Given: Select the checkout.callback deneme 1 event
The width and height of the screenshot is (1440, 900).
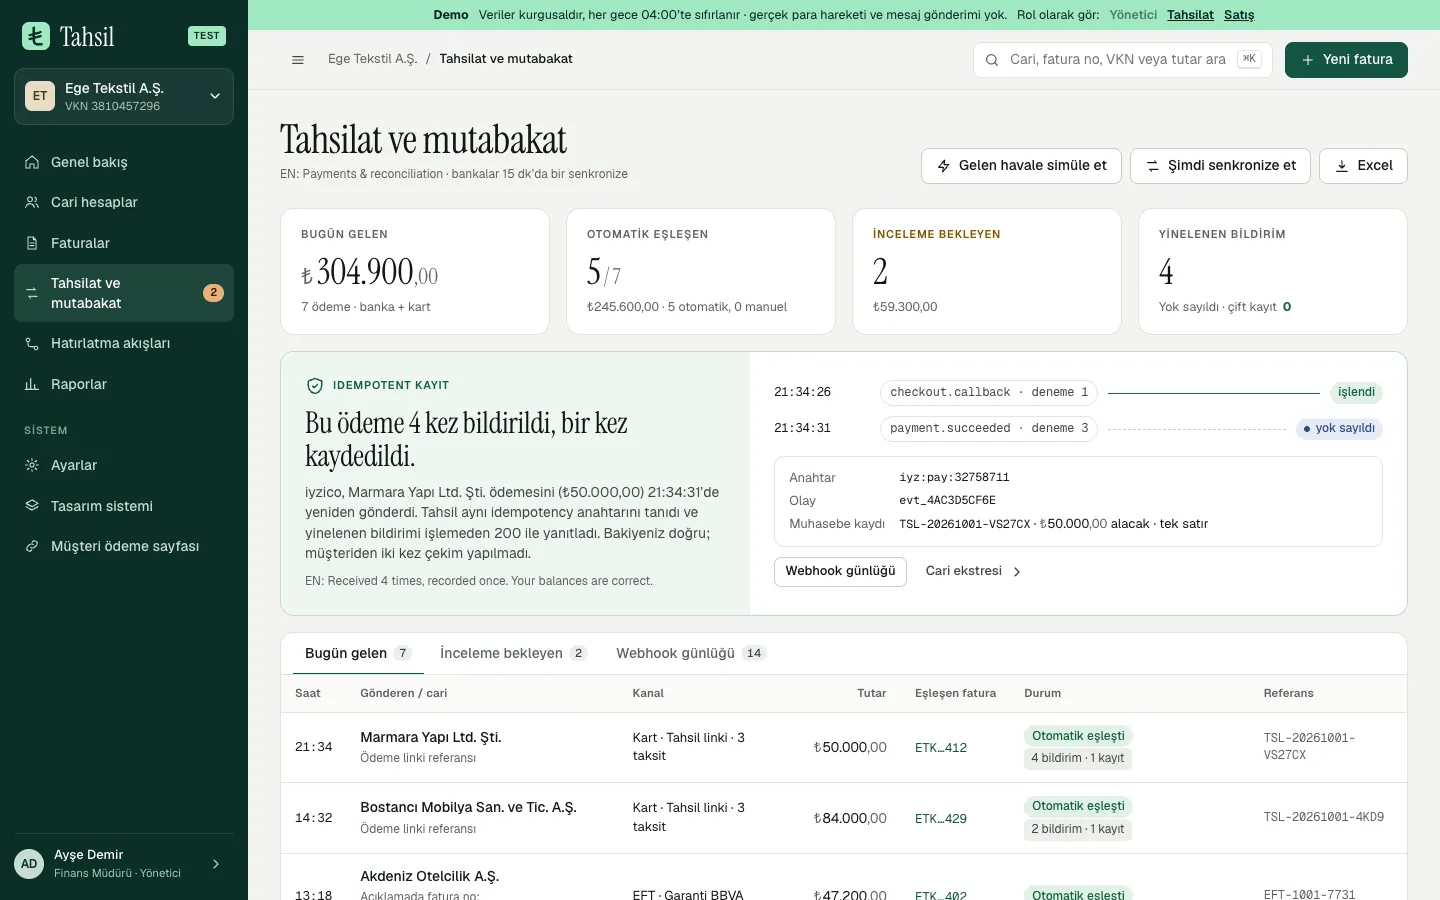Looking at the screenshot, I should point(989,393).
